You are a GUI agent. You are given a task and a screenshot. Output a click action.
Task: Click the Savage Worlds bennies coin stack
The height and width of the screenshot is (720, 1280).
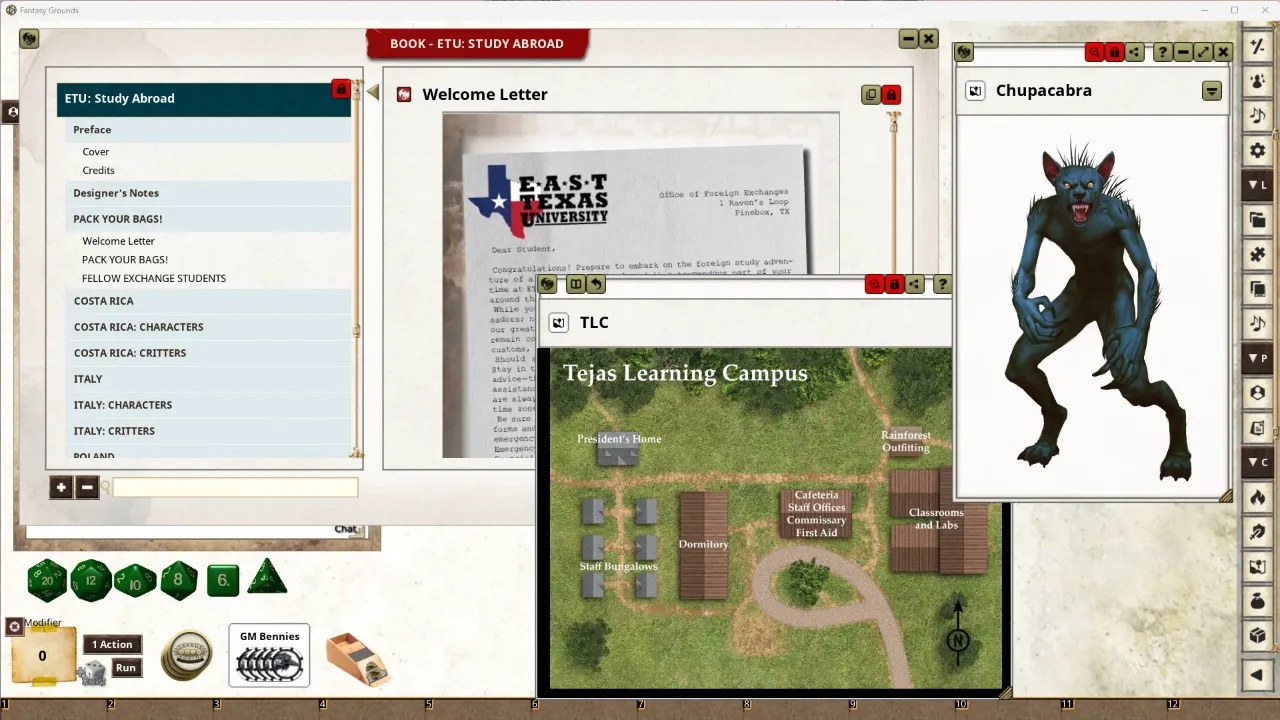pyautogui.click(x=186, y=656)
